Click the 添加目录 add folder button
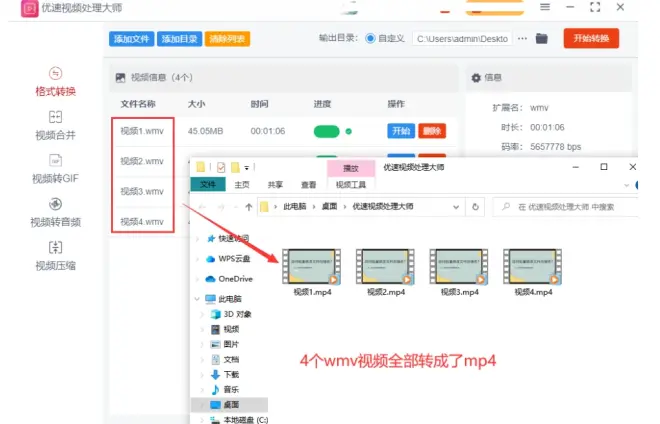660x424 pixels. (179, 39)
